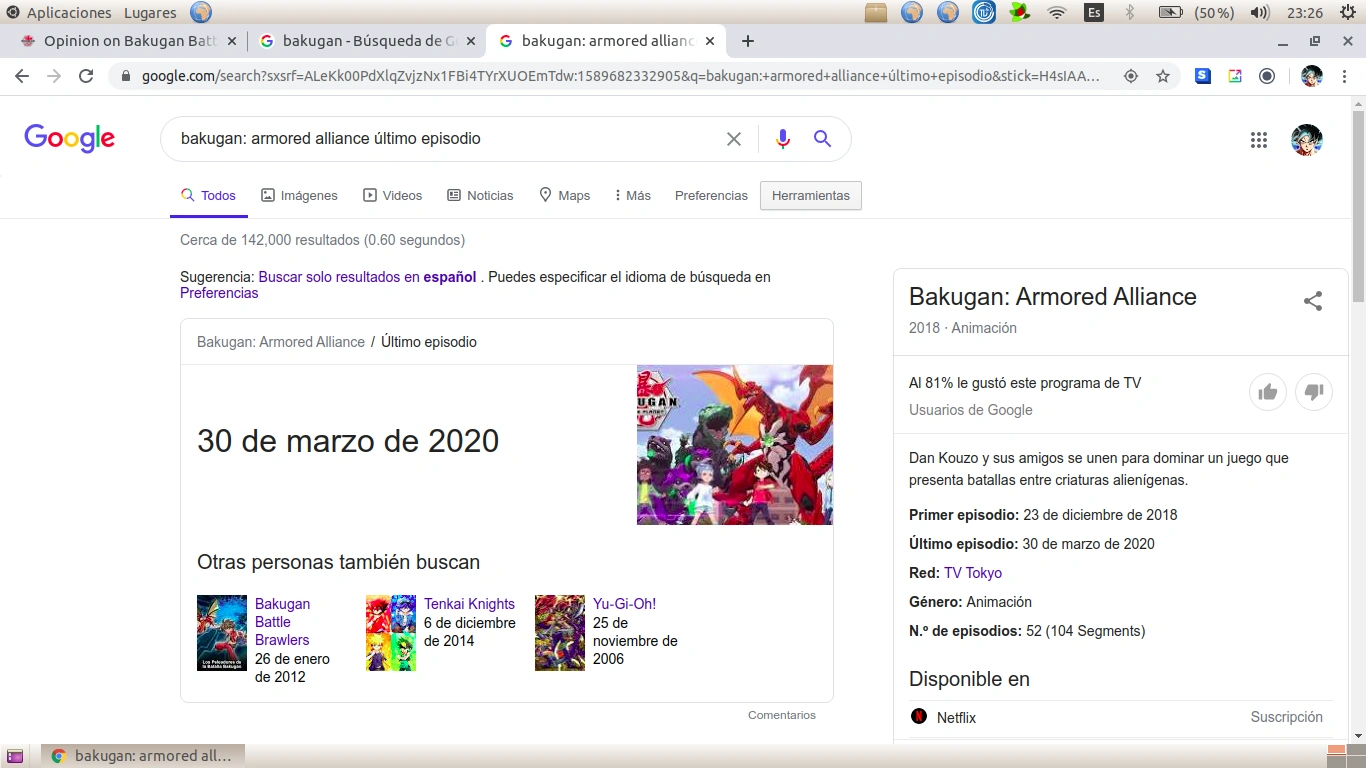This screenshot has height=768, width=1366.
Task: Switch to the Imágenes search tab
Action: (299, 195)
